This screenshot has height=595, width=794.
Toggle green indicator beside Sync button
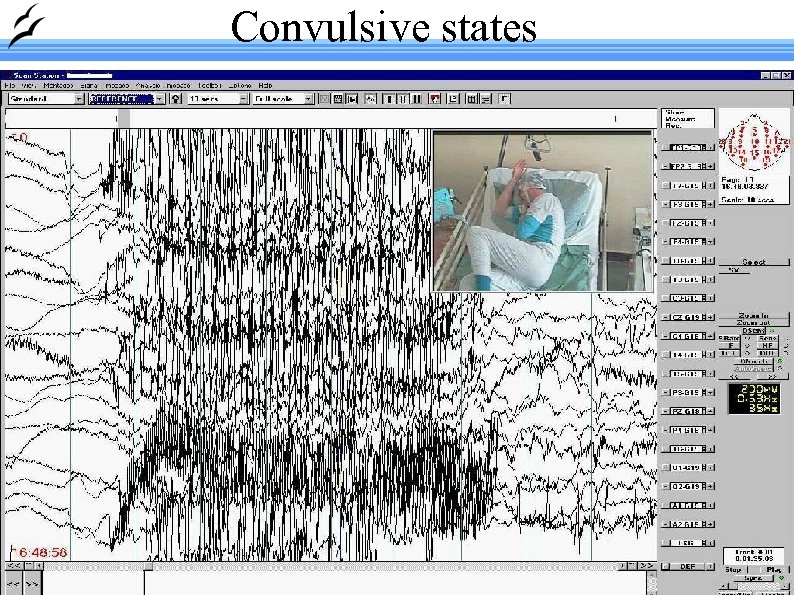click(x=782, y=578)
